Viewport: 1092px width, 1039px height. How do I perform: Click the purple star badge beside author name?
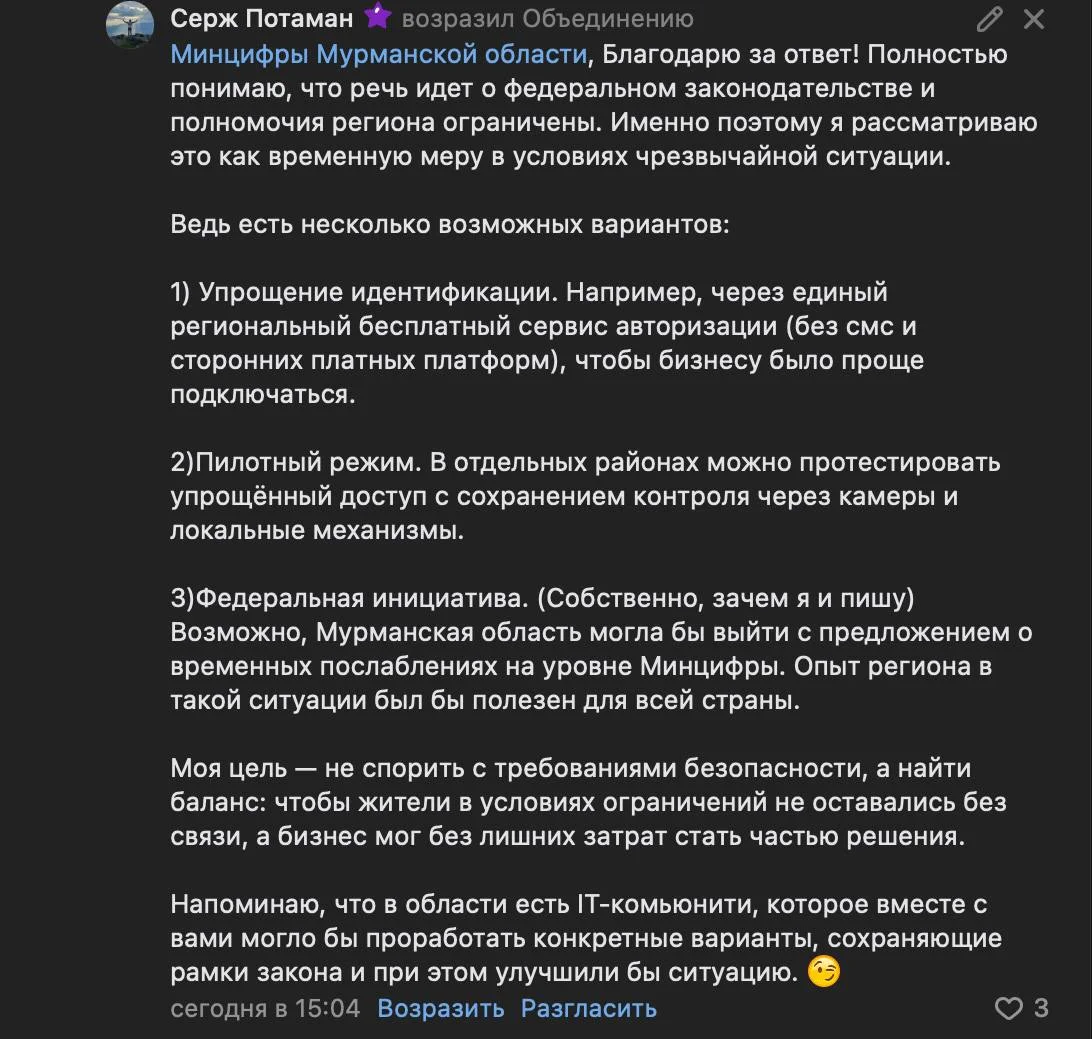377,17
